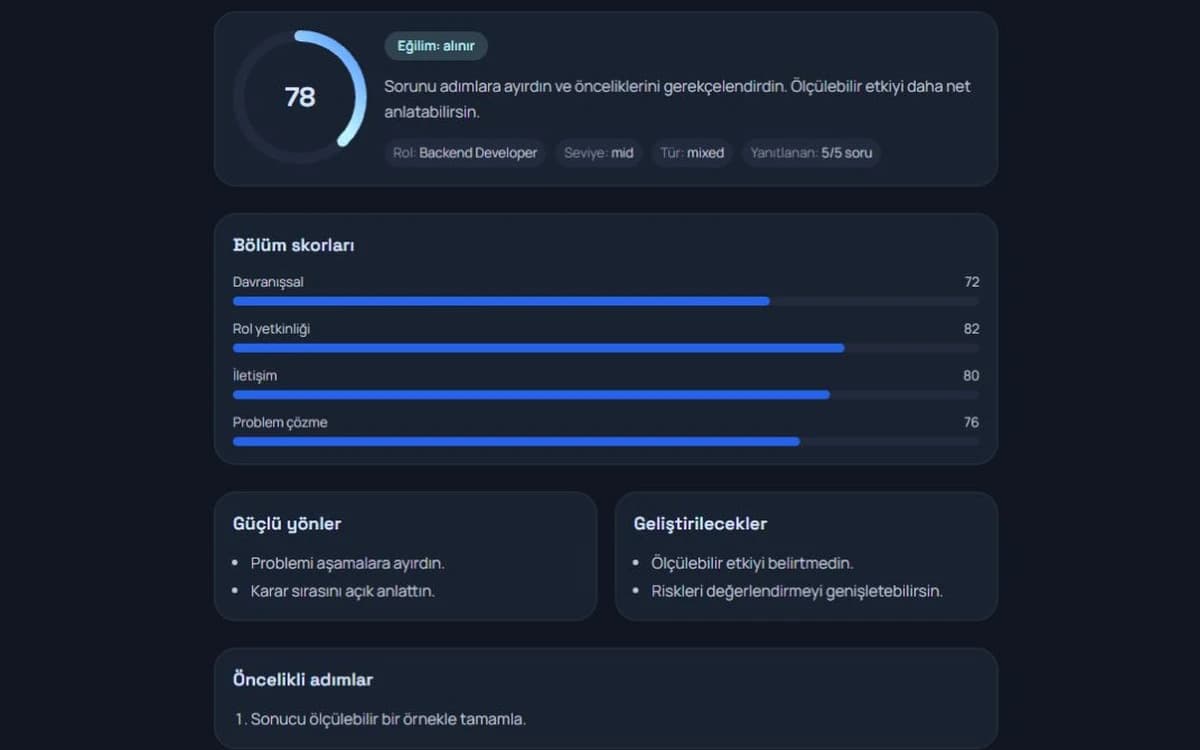Click the Davranışsal score progress bar

coord(606,301)
